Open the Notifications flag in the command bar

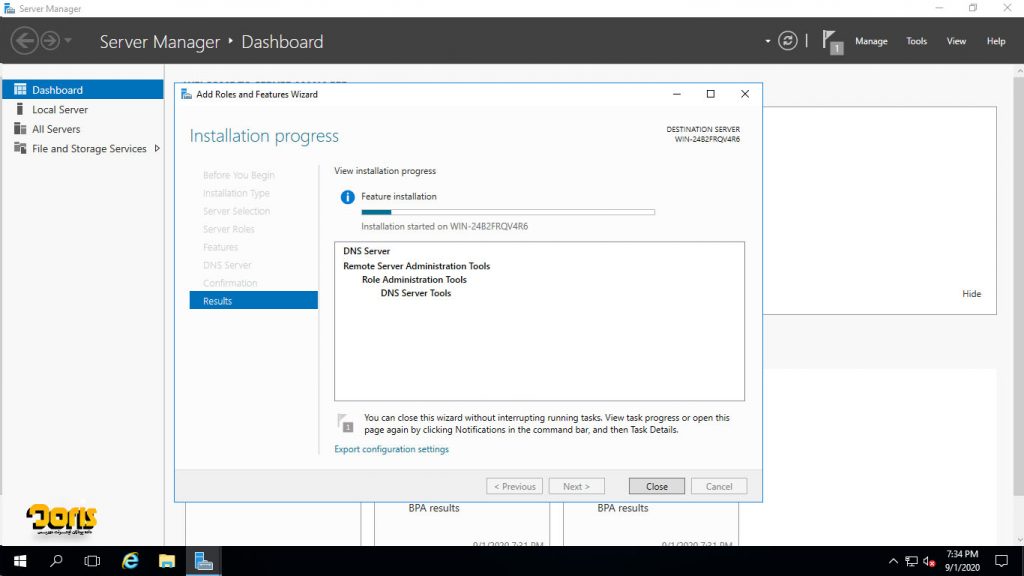832,42
